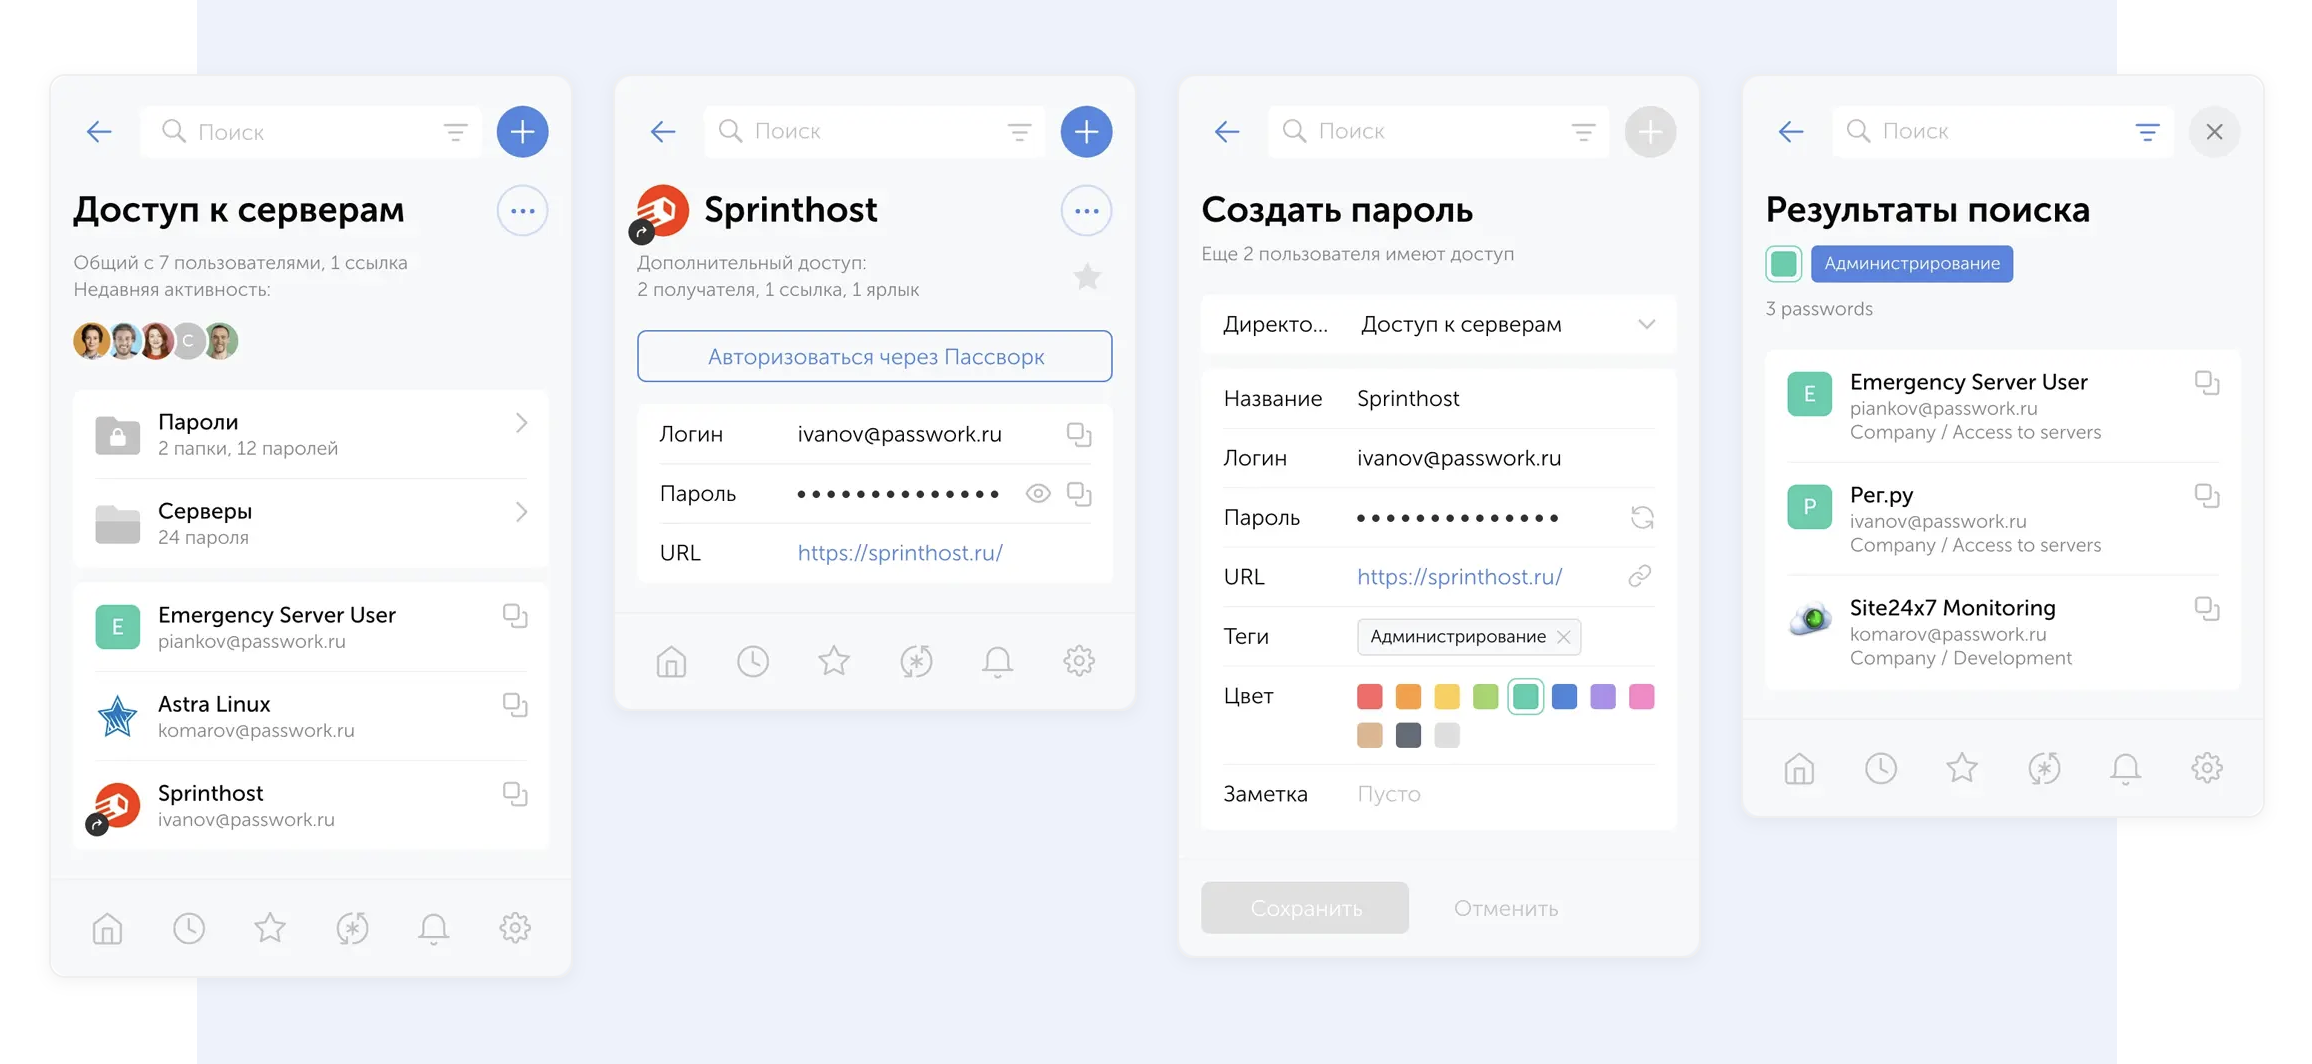Image resolution: width=2312 pixels, height=1064 pixels.
Task: Open filter icon in search results panel
Action: [2147, 132]
